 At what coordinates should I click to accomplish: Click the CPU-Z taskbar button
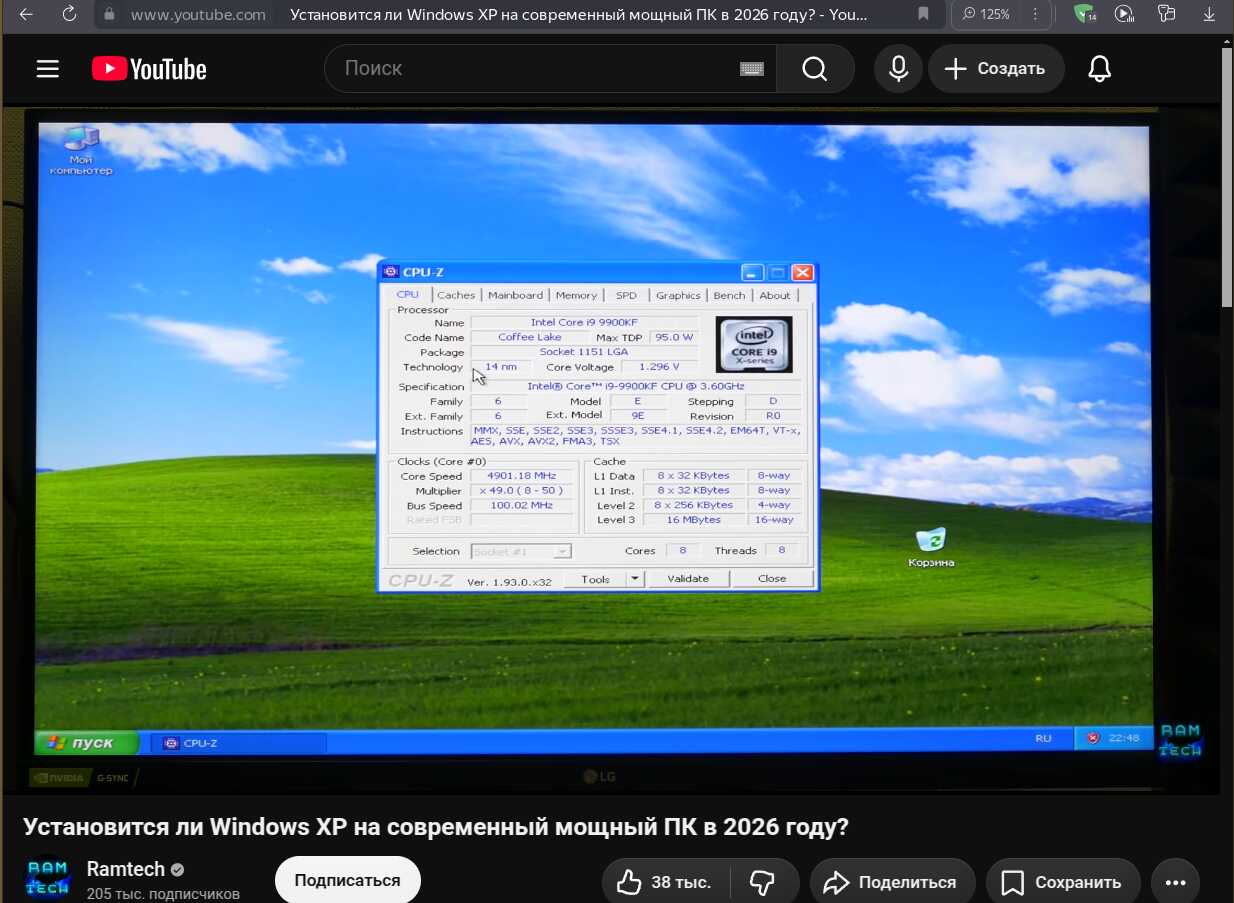pyautogui.click(x=238, y=743)
